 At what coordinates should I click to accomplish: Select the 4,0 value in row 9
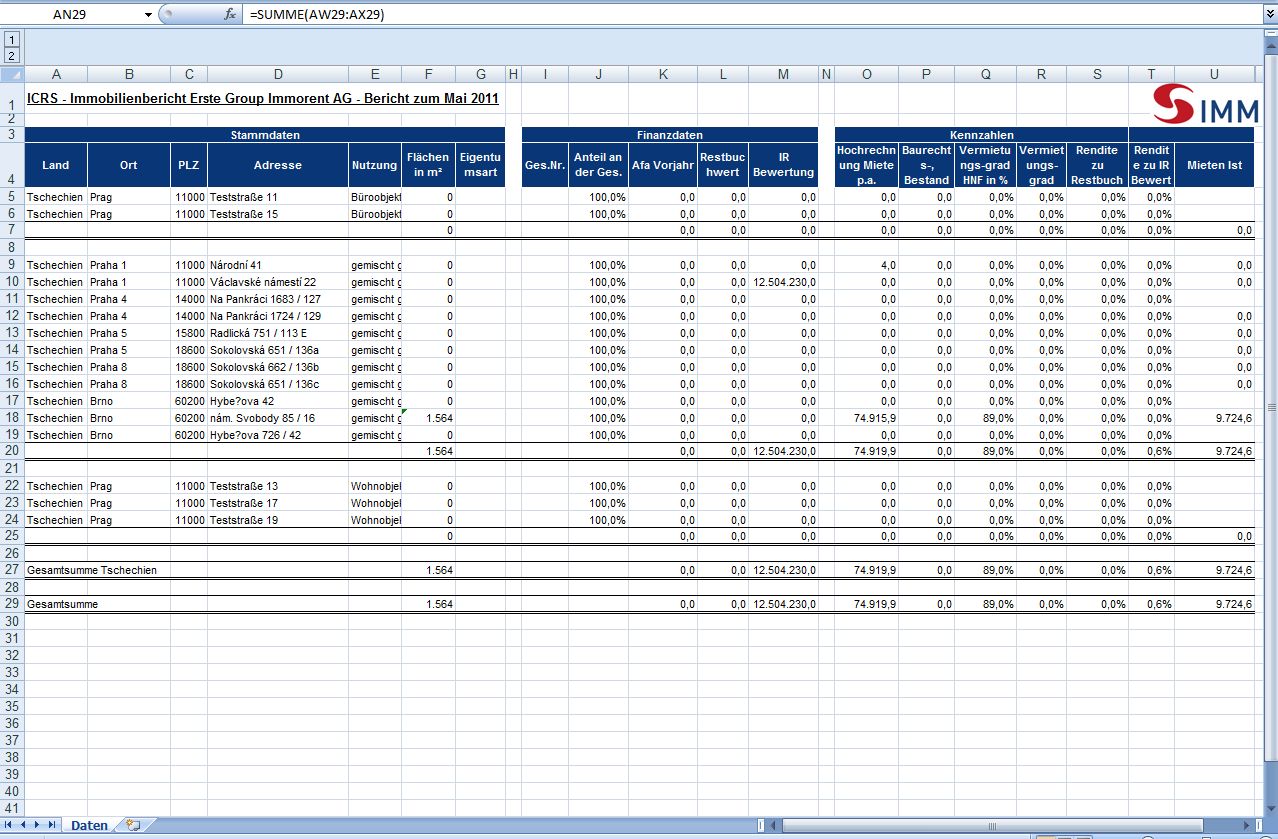tap(866, 265)
